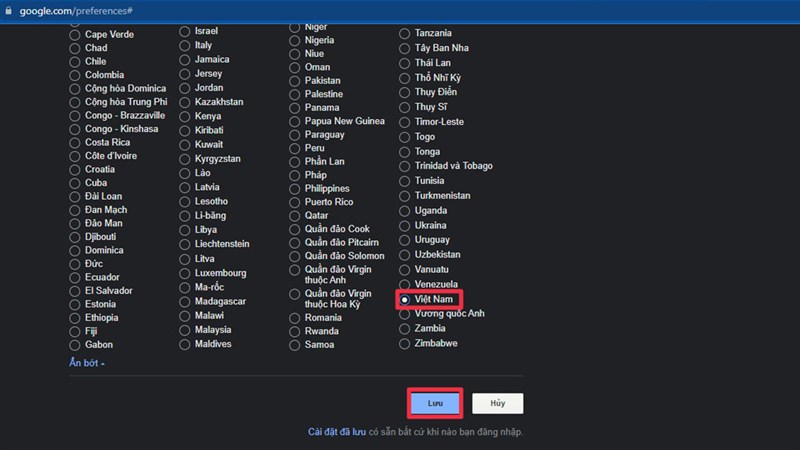The height and width of the screenshot is (450, 800).
Task: Click the google.com/preferences address bar
Action: [76, 11]
